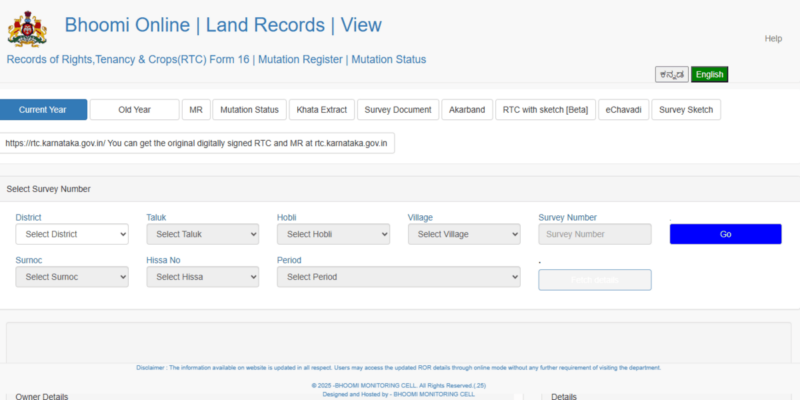Open the Select Taluk dropdown

coord(203,234)
